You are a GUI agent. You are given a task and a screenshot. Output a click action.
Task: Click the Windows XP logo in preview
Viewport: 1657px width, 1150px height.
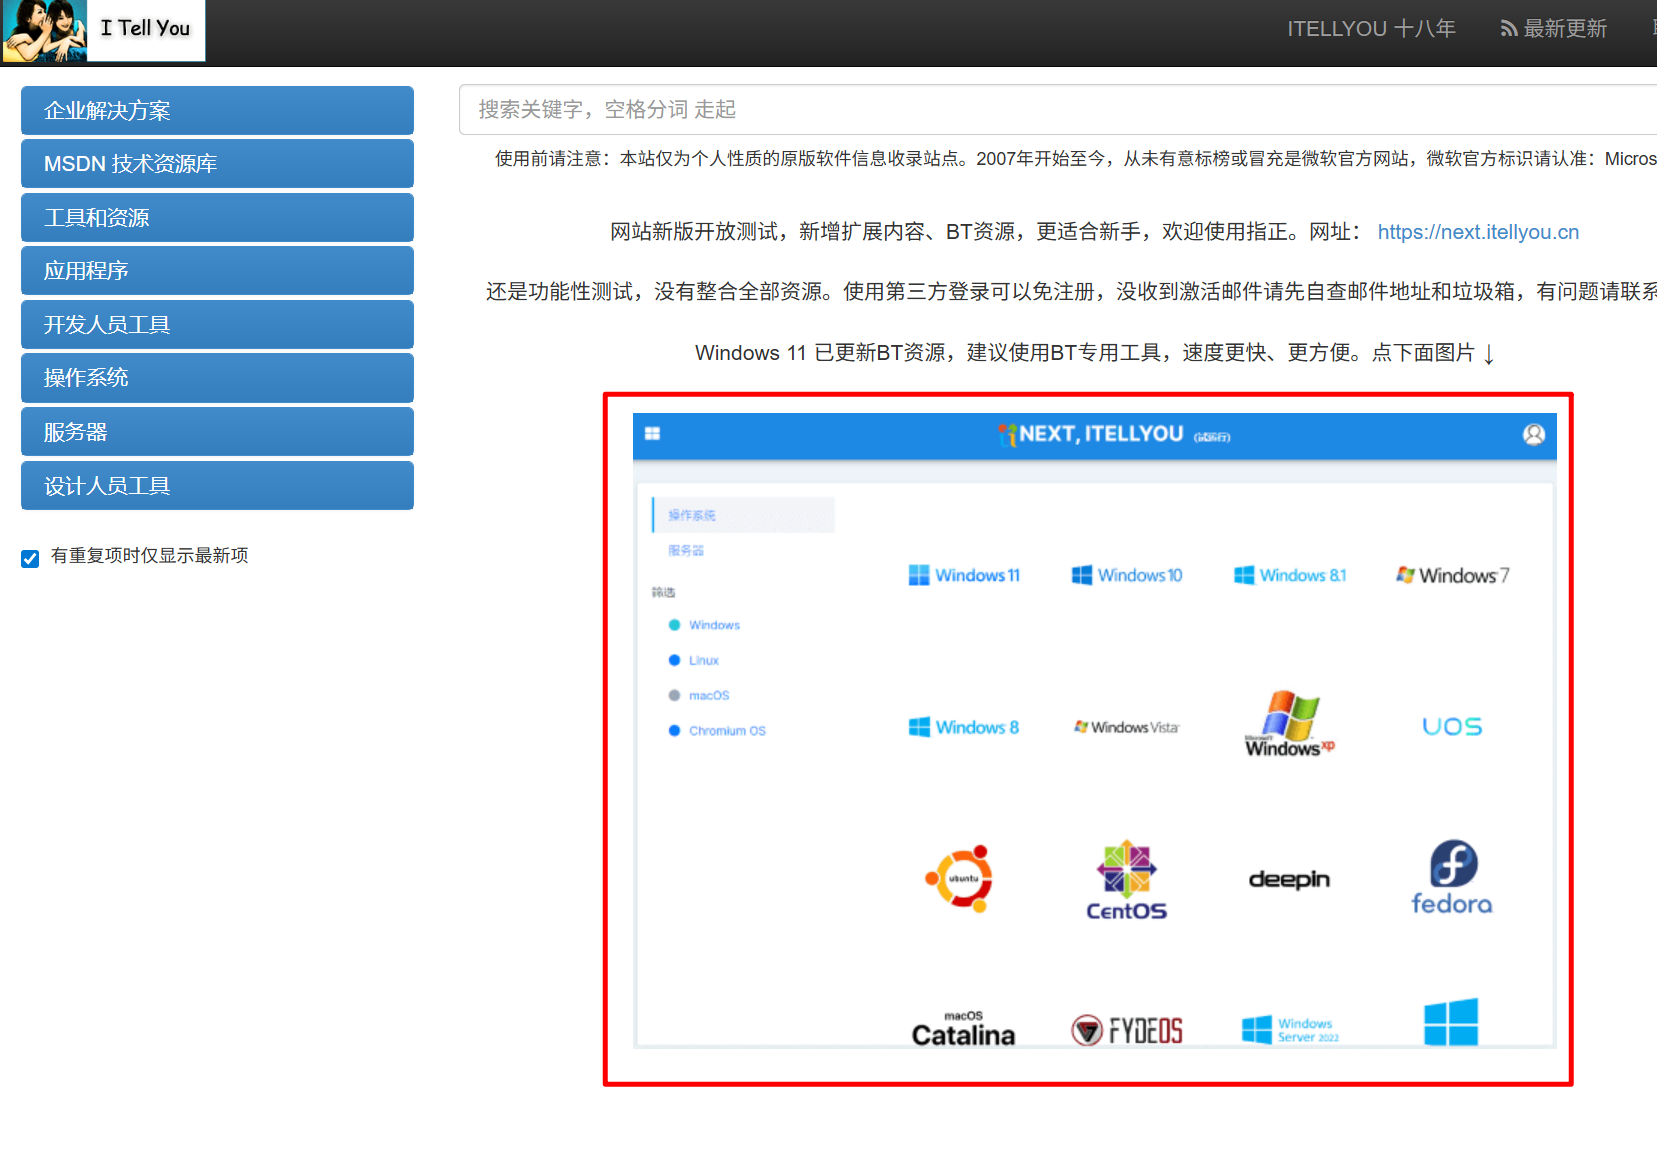1290,724
